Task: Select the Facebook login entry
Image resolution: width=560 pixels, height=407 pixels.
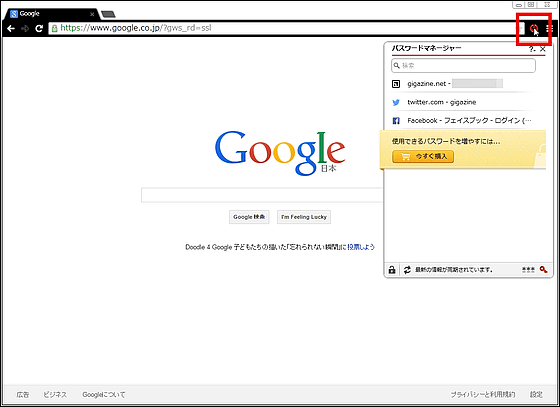Action: coord(463,121)
